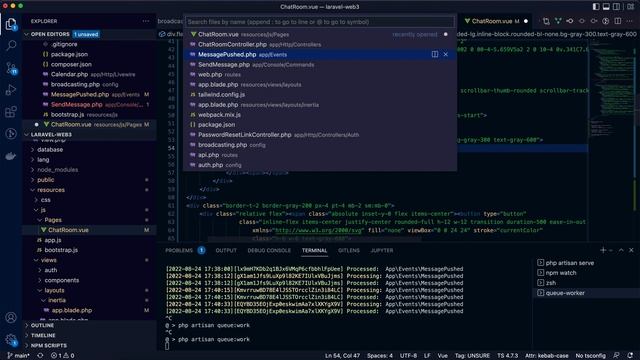Screen dimensions: 640x360
Task: Expand the node_modules folder
Action: pyautogui.click(x=89, y=170)
